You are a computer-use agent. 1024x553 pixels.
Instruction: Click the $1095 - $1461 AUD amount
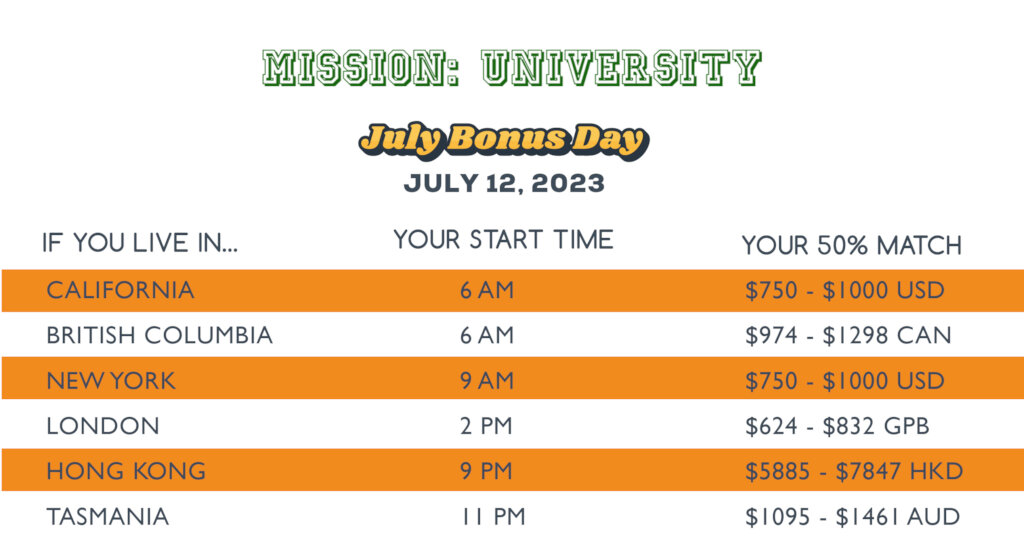pos(853,516)
